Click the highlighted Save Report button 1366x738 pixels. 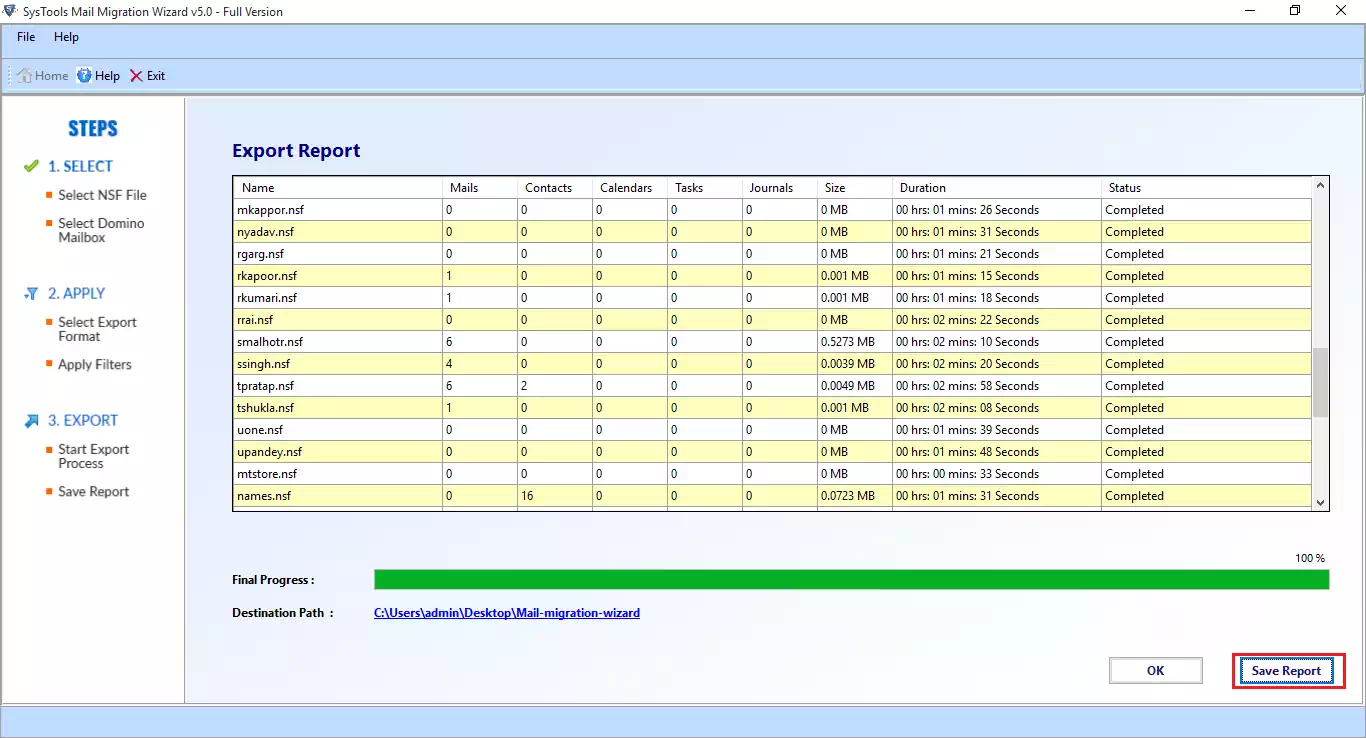(1288, 670)
